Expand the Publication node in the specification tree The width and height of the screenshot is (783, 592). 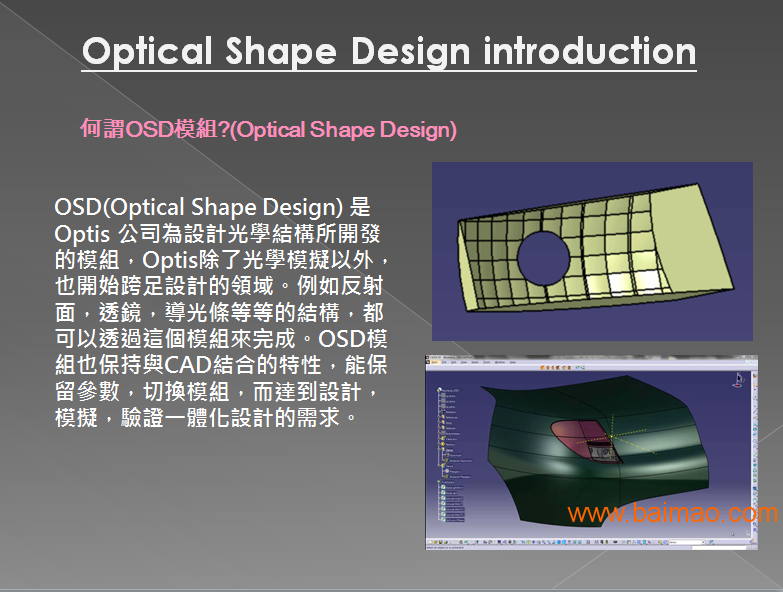click(x=439, y=482)
